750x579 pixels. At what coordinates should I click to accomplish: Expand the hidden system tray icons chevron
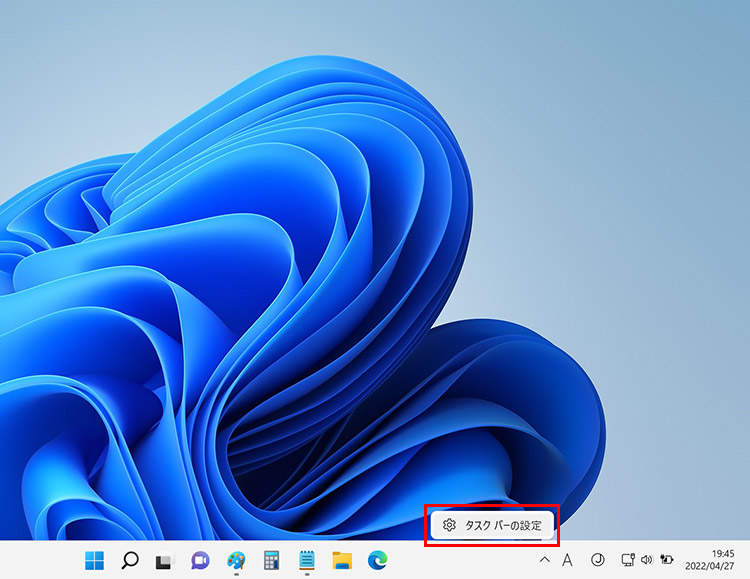[x=544, y=560]
